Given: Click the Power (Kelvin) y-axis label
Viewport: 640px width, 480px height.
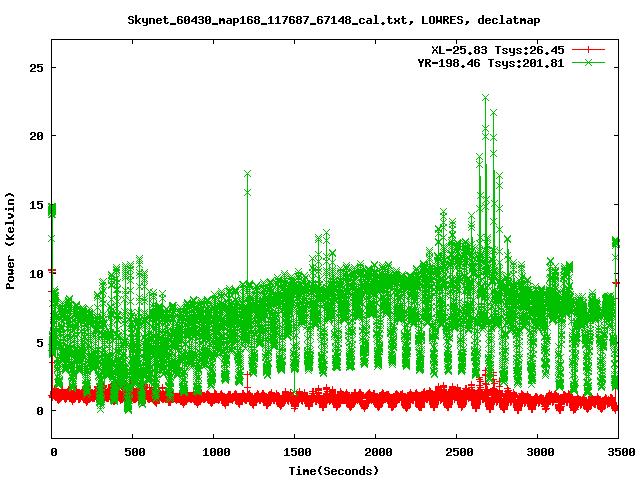Looking at the screenshot, I should [x=10, y=241].
